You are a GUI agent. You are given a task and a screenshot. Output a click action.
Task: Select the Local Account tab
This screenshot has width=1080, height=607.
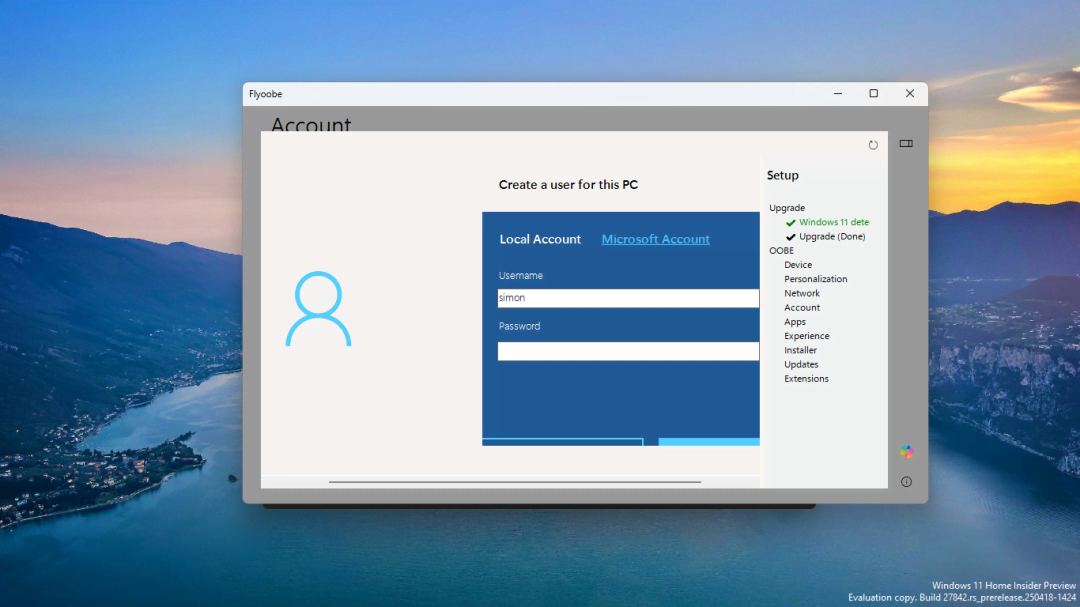click(x=540, y=240)
